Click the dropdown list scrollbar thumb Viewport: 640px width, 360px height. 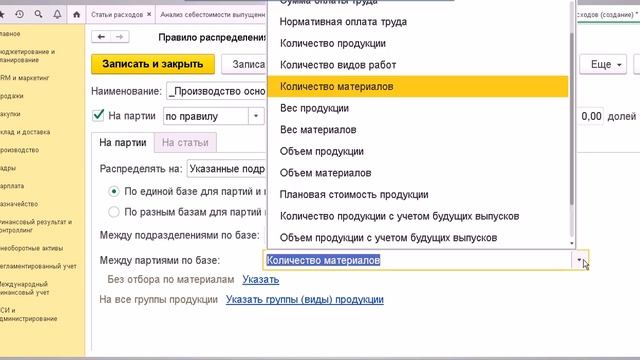pos(572,118)
